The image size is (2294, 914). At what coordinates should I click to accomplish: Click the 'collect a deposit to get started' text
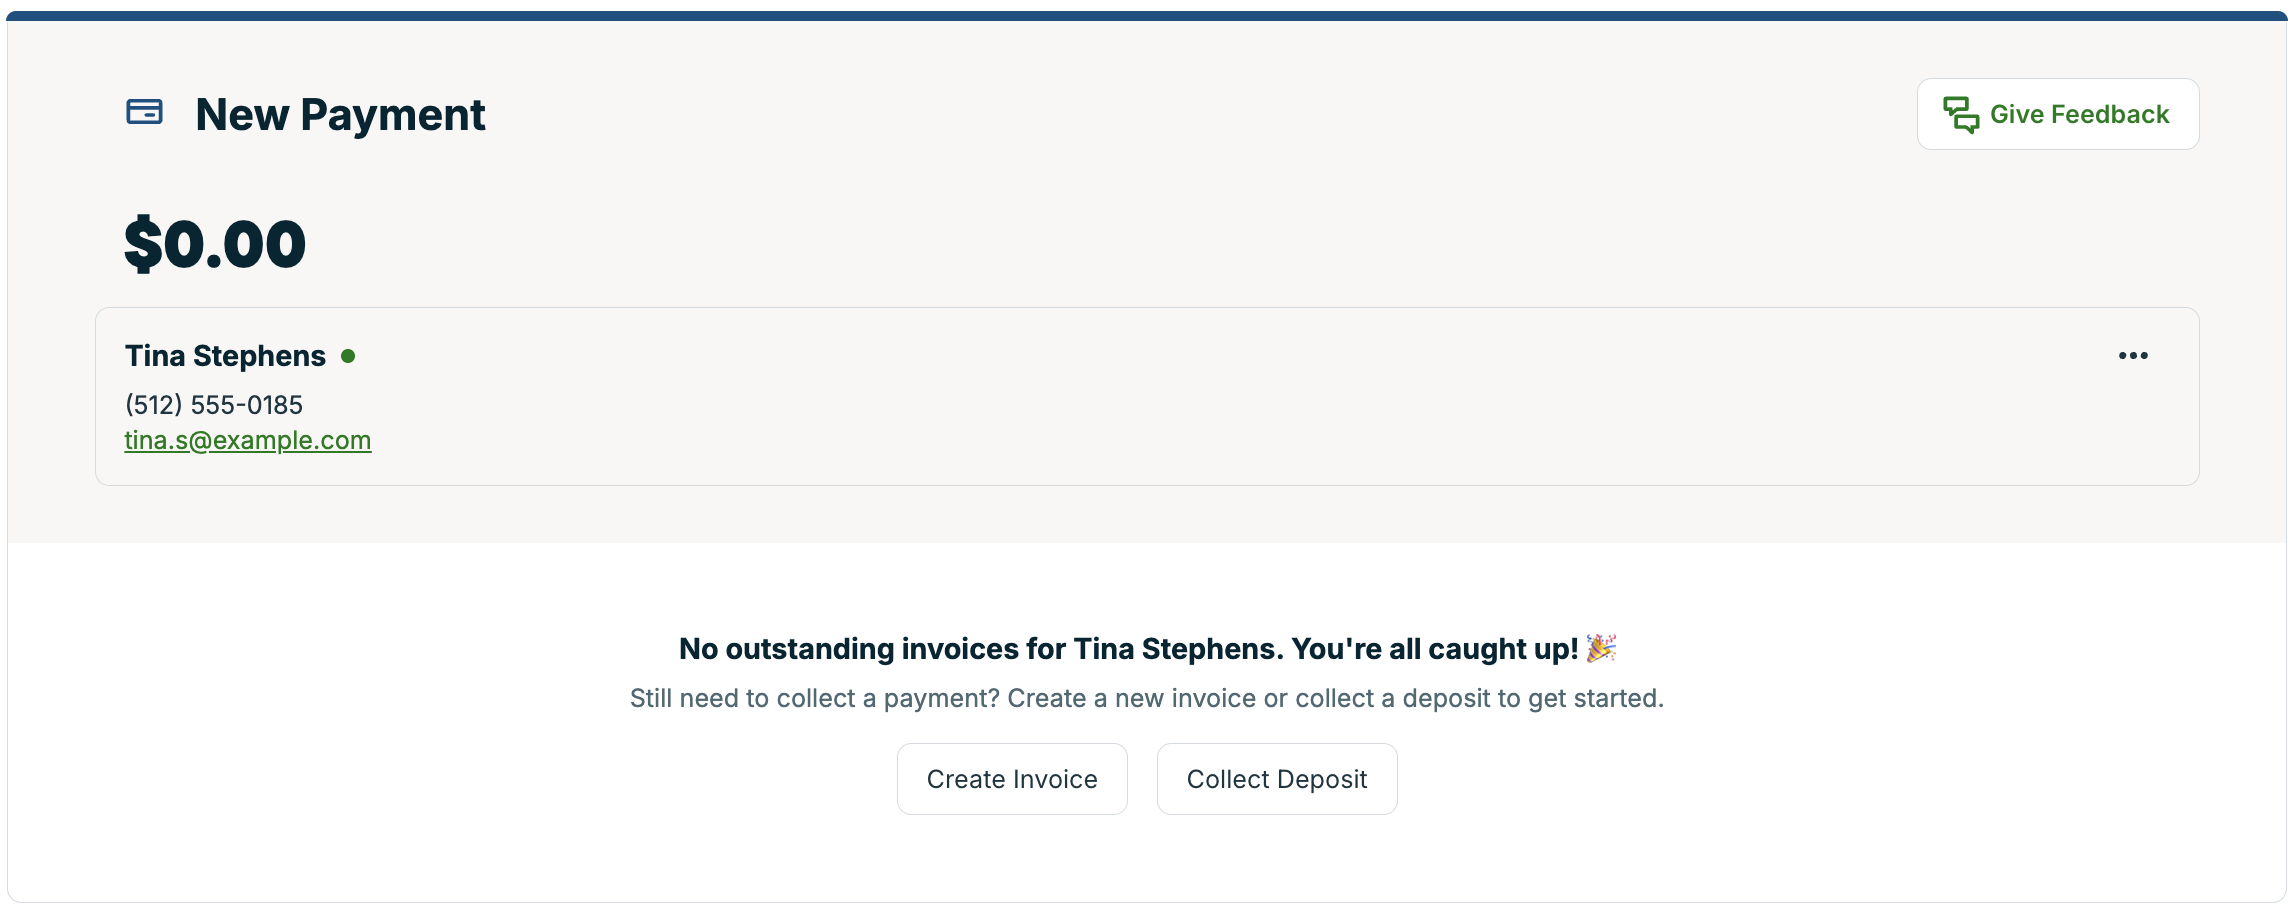[x=1478, y=698]
